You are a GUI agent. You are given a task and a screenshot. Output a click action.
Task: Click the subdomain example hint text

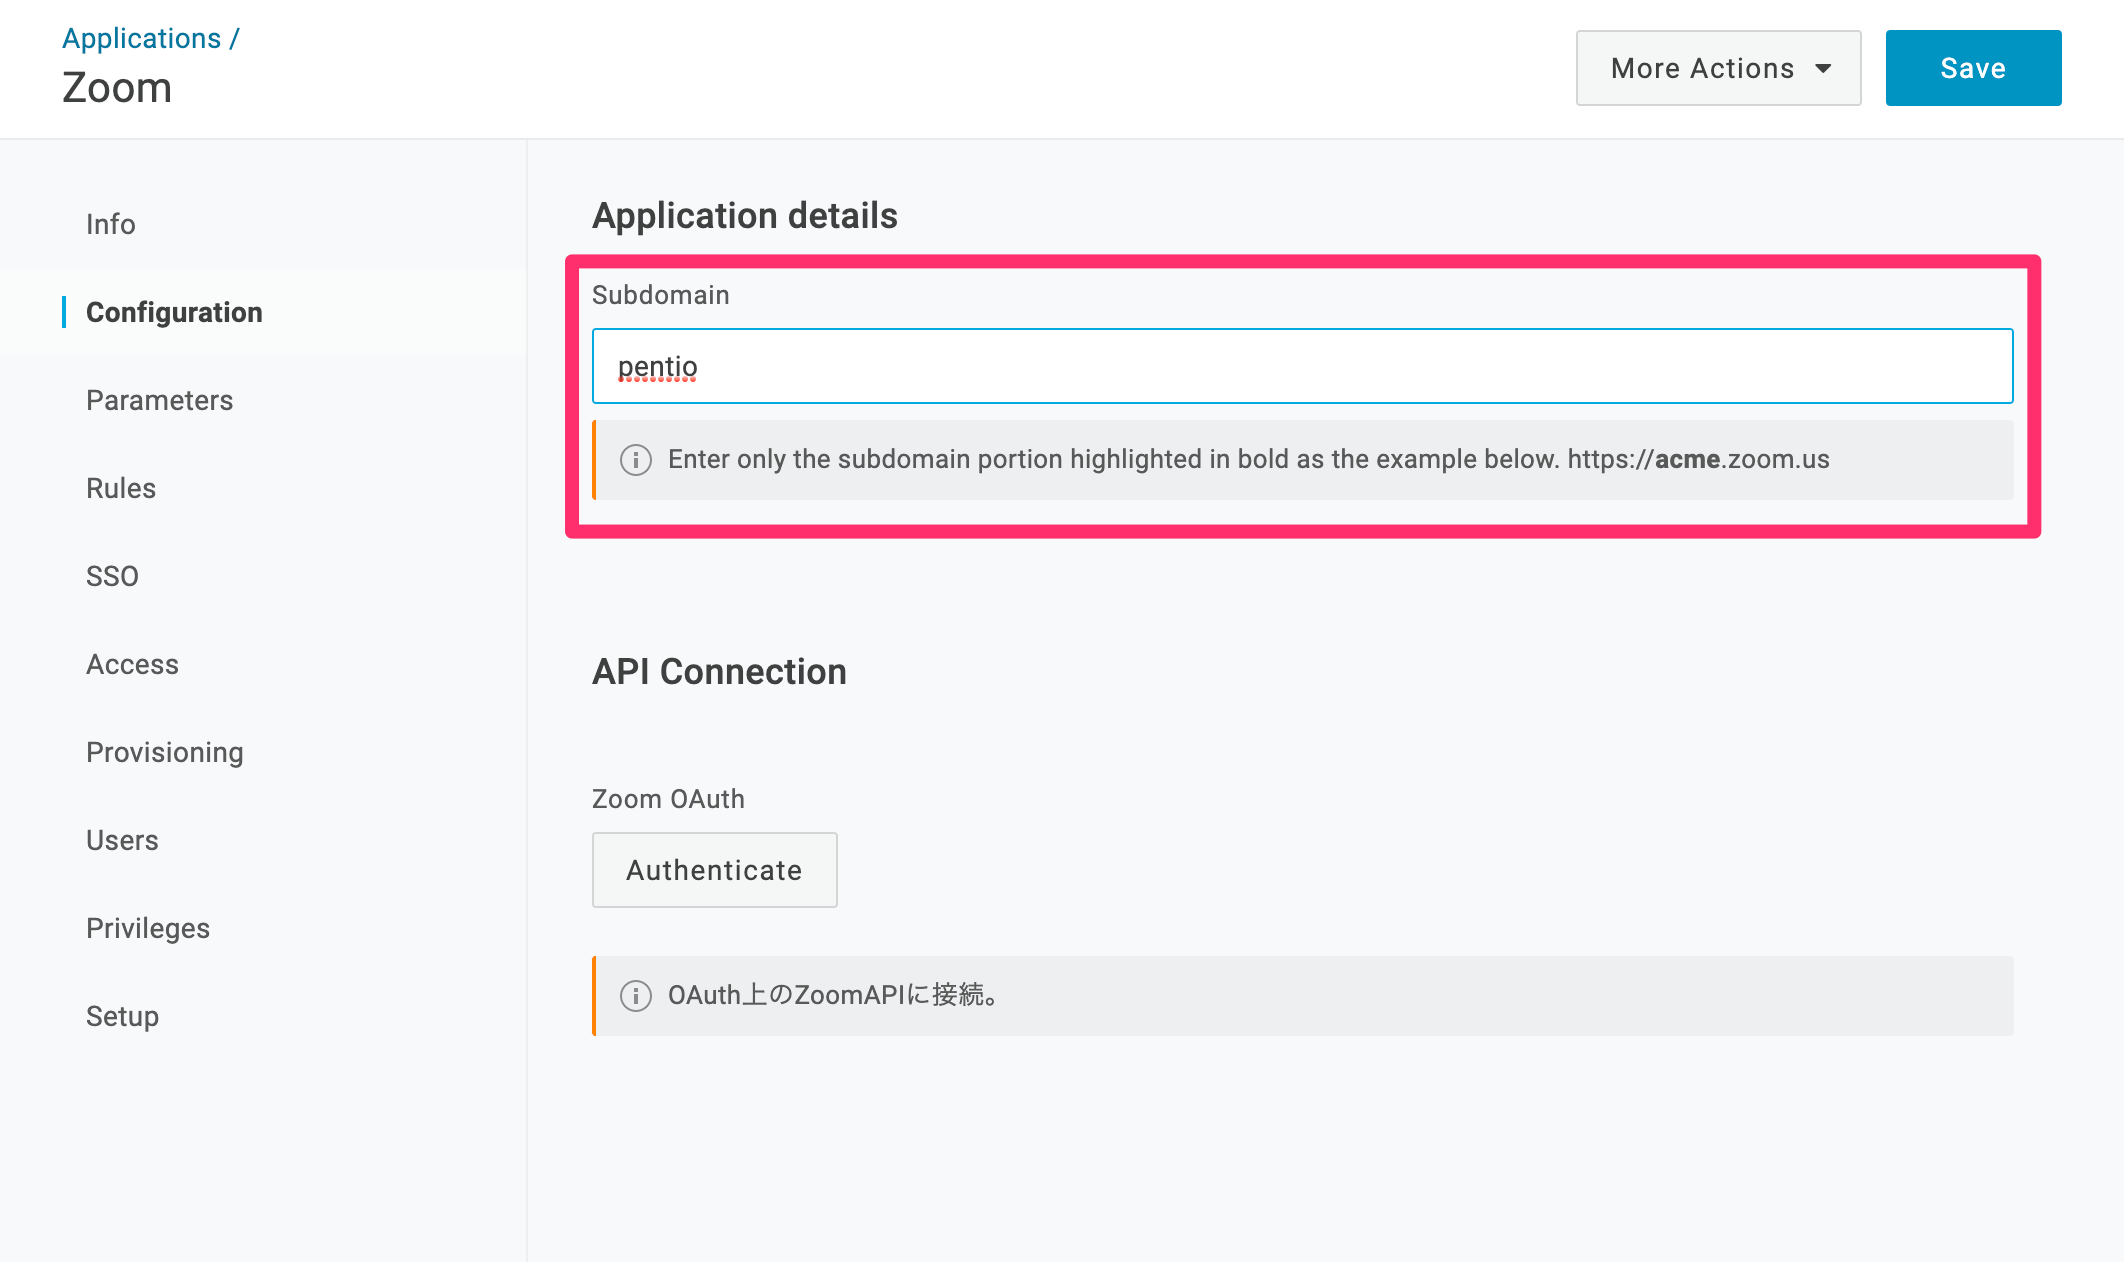[x=1249, y=459]
